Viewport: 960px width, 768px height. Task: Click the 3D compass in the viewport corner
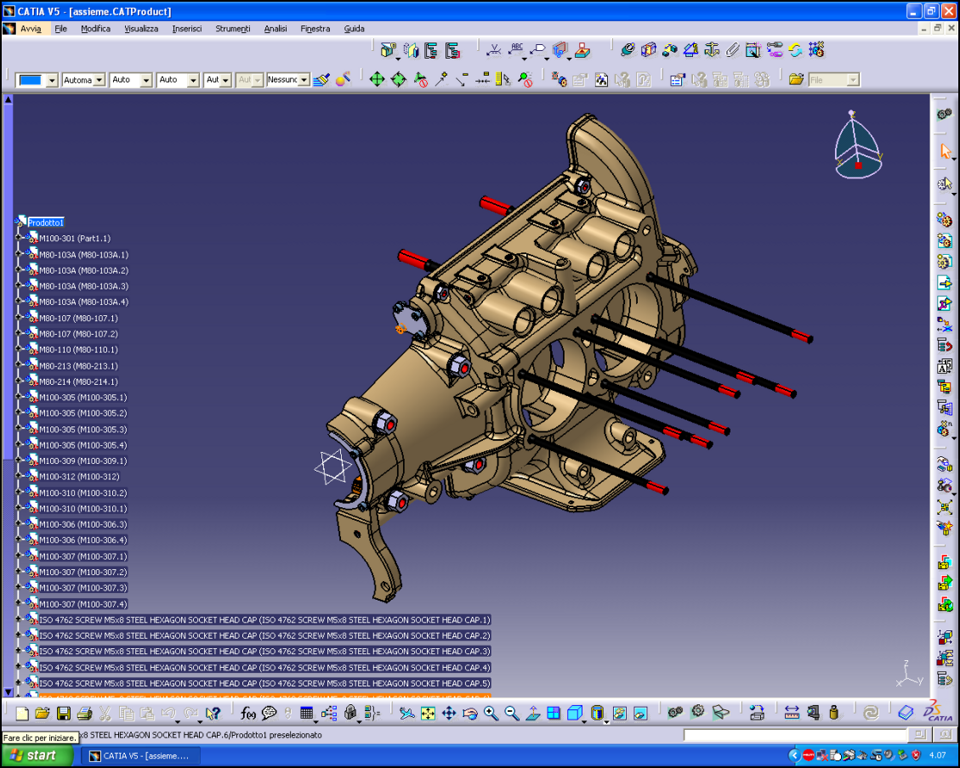(857, 147)
